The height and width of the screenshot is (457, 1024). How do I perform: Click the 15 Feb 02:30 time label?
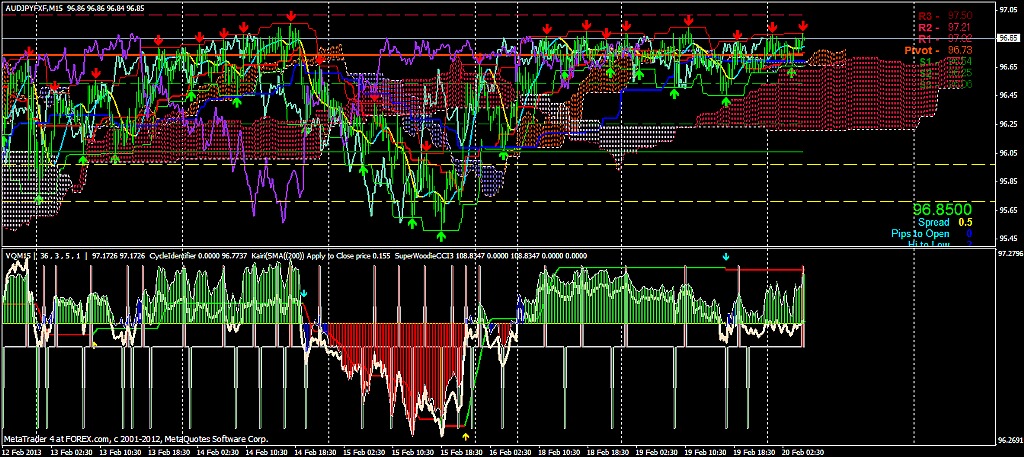point(364,452)
